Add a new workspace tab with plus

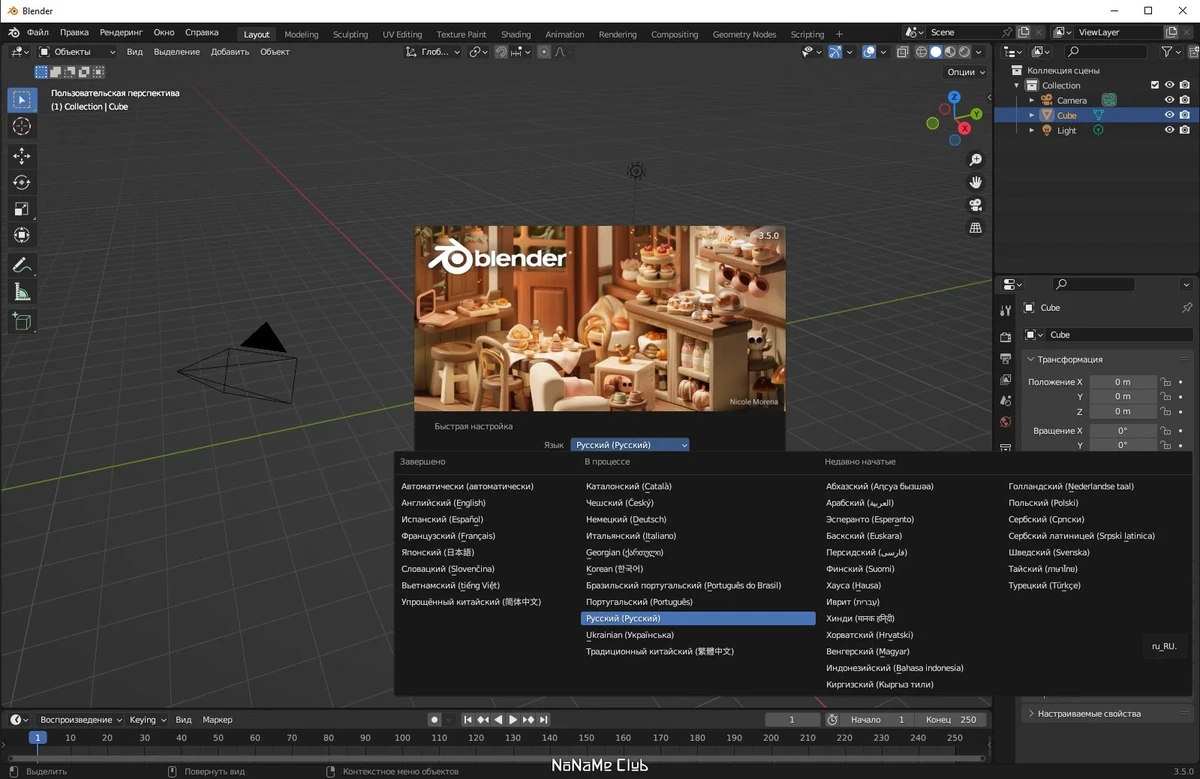(x=840, y=34)
